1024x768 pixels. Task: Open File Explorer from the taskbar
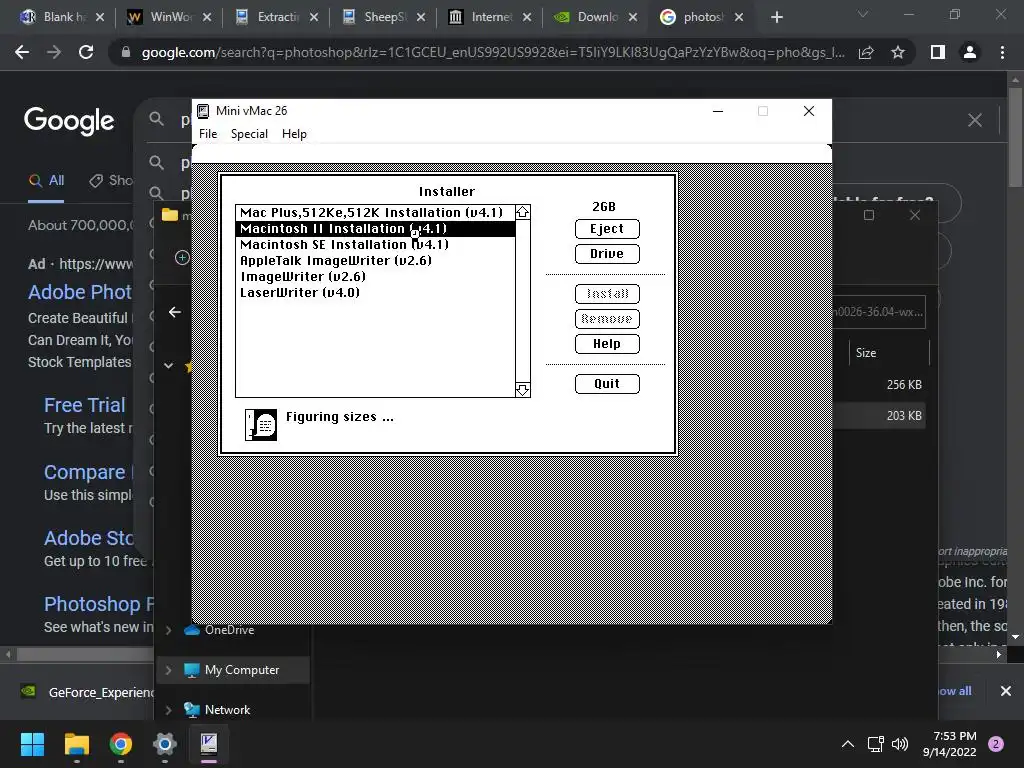pos(76,744)
